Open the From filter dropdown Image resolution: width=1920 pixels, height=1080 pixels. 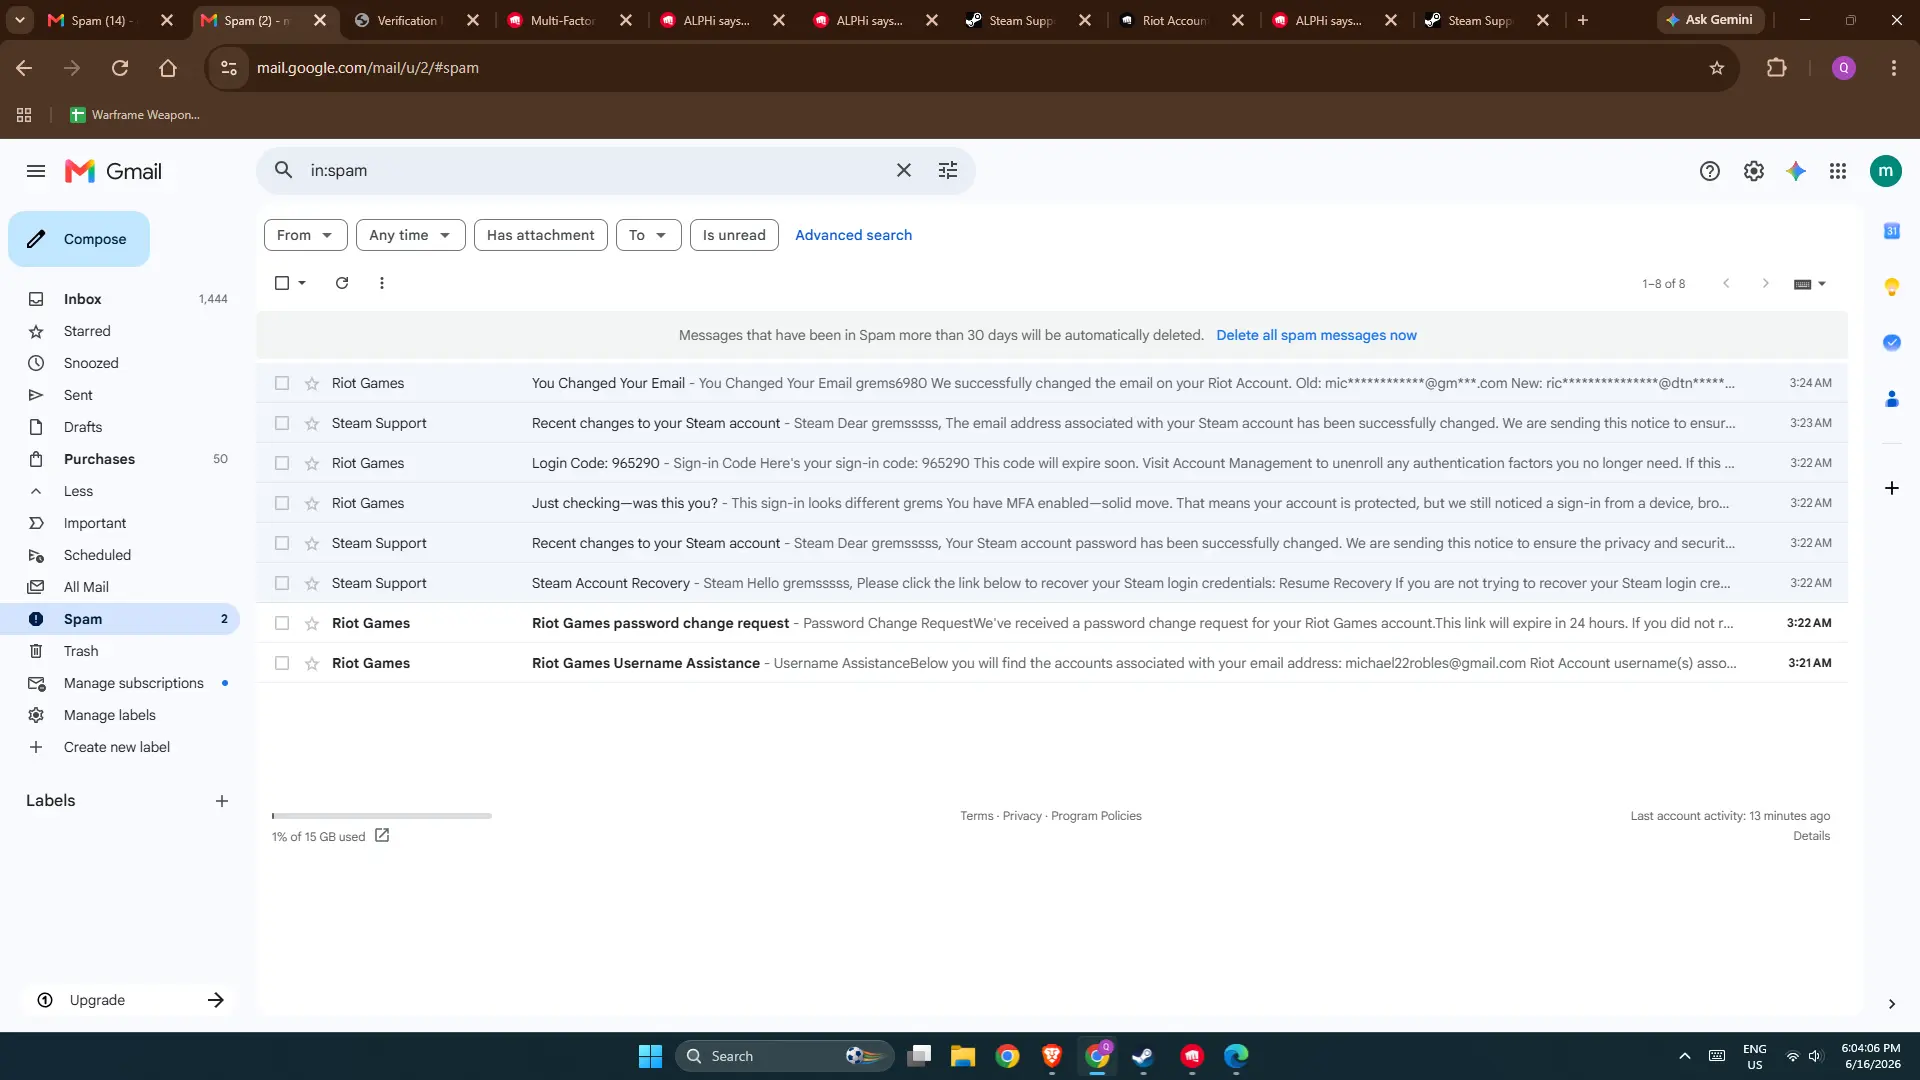tap(305, 235)
